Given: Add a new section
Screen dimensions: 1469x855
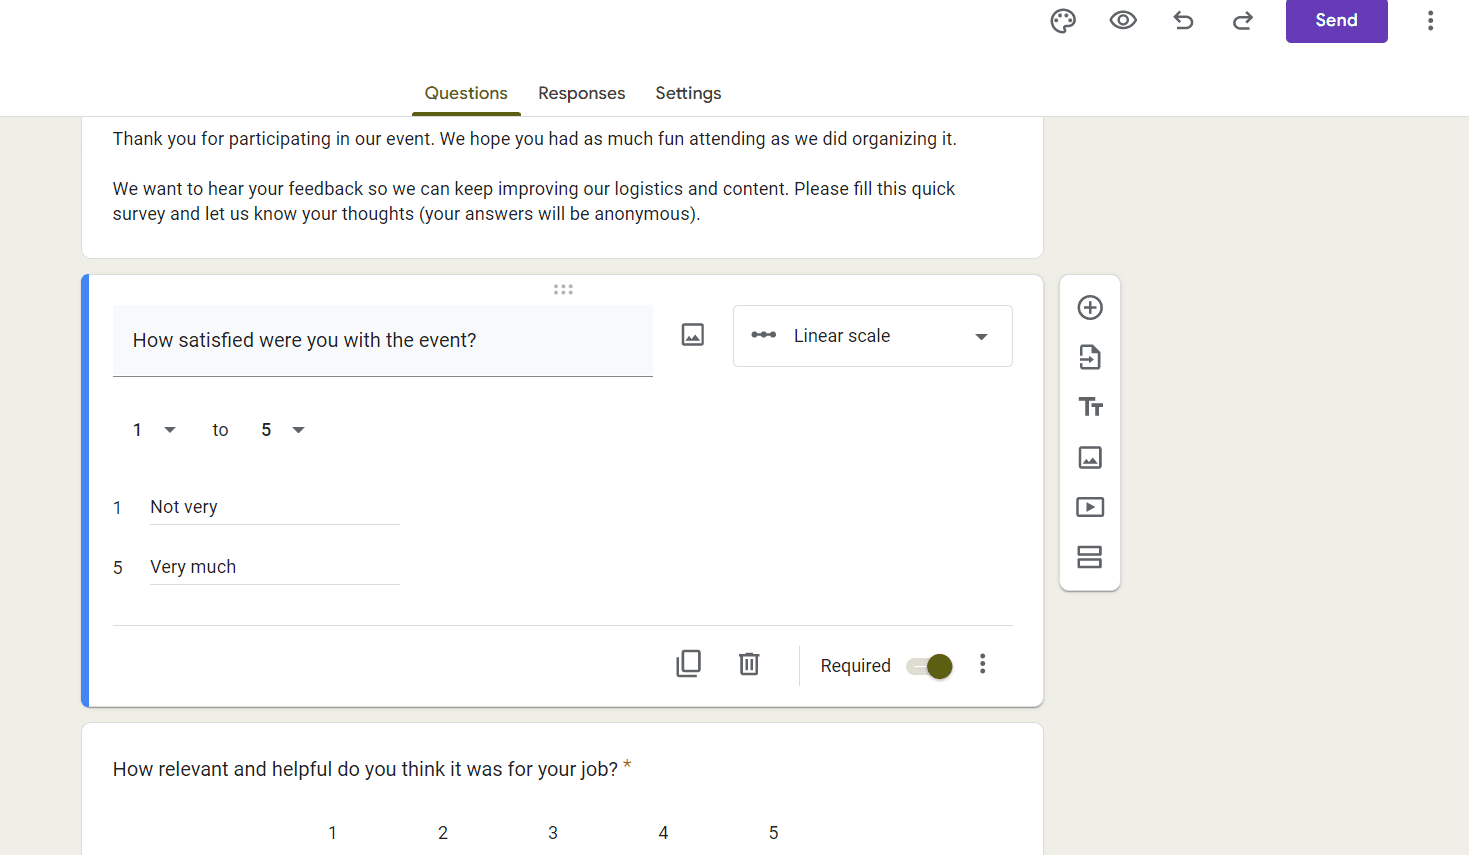Looking at the screenshot, I should (x=1090, y=557).
